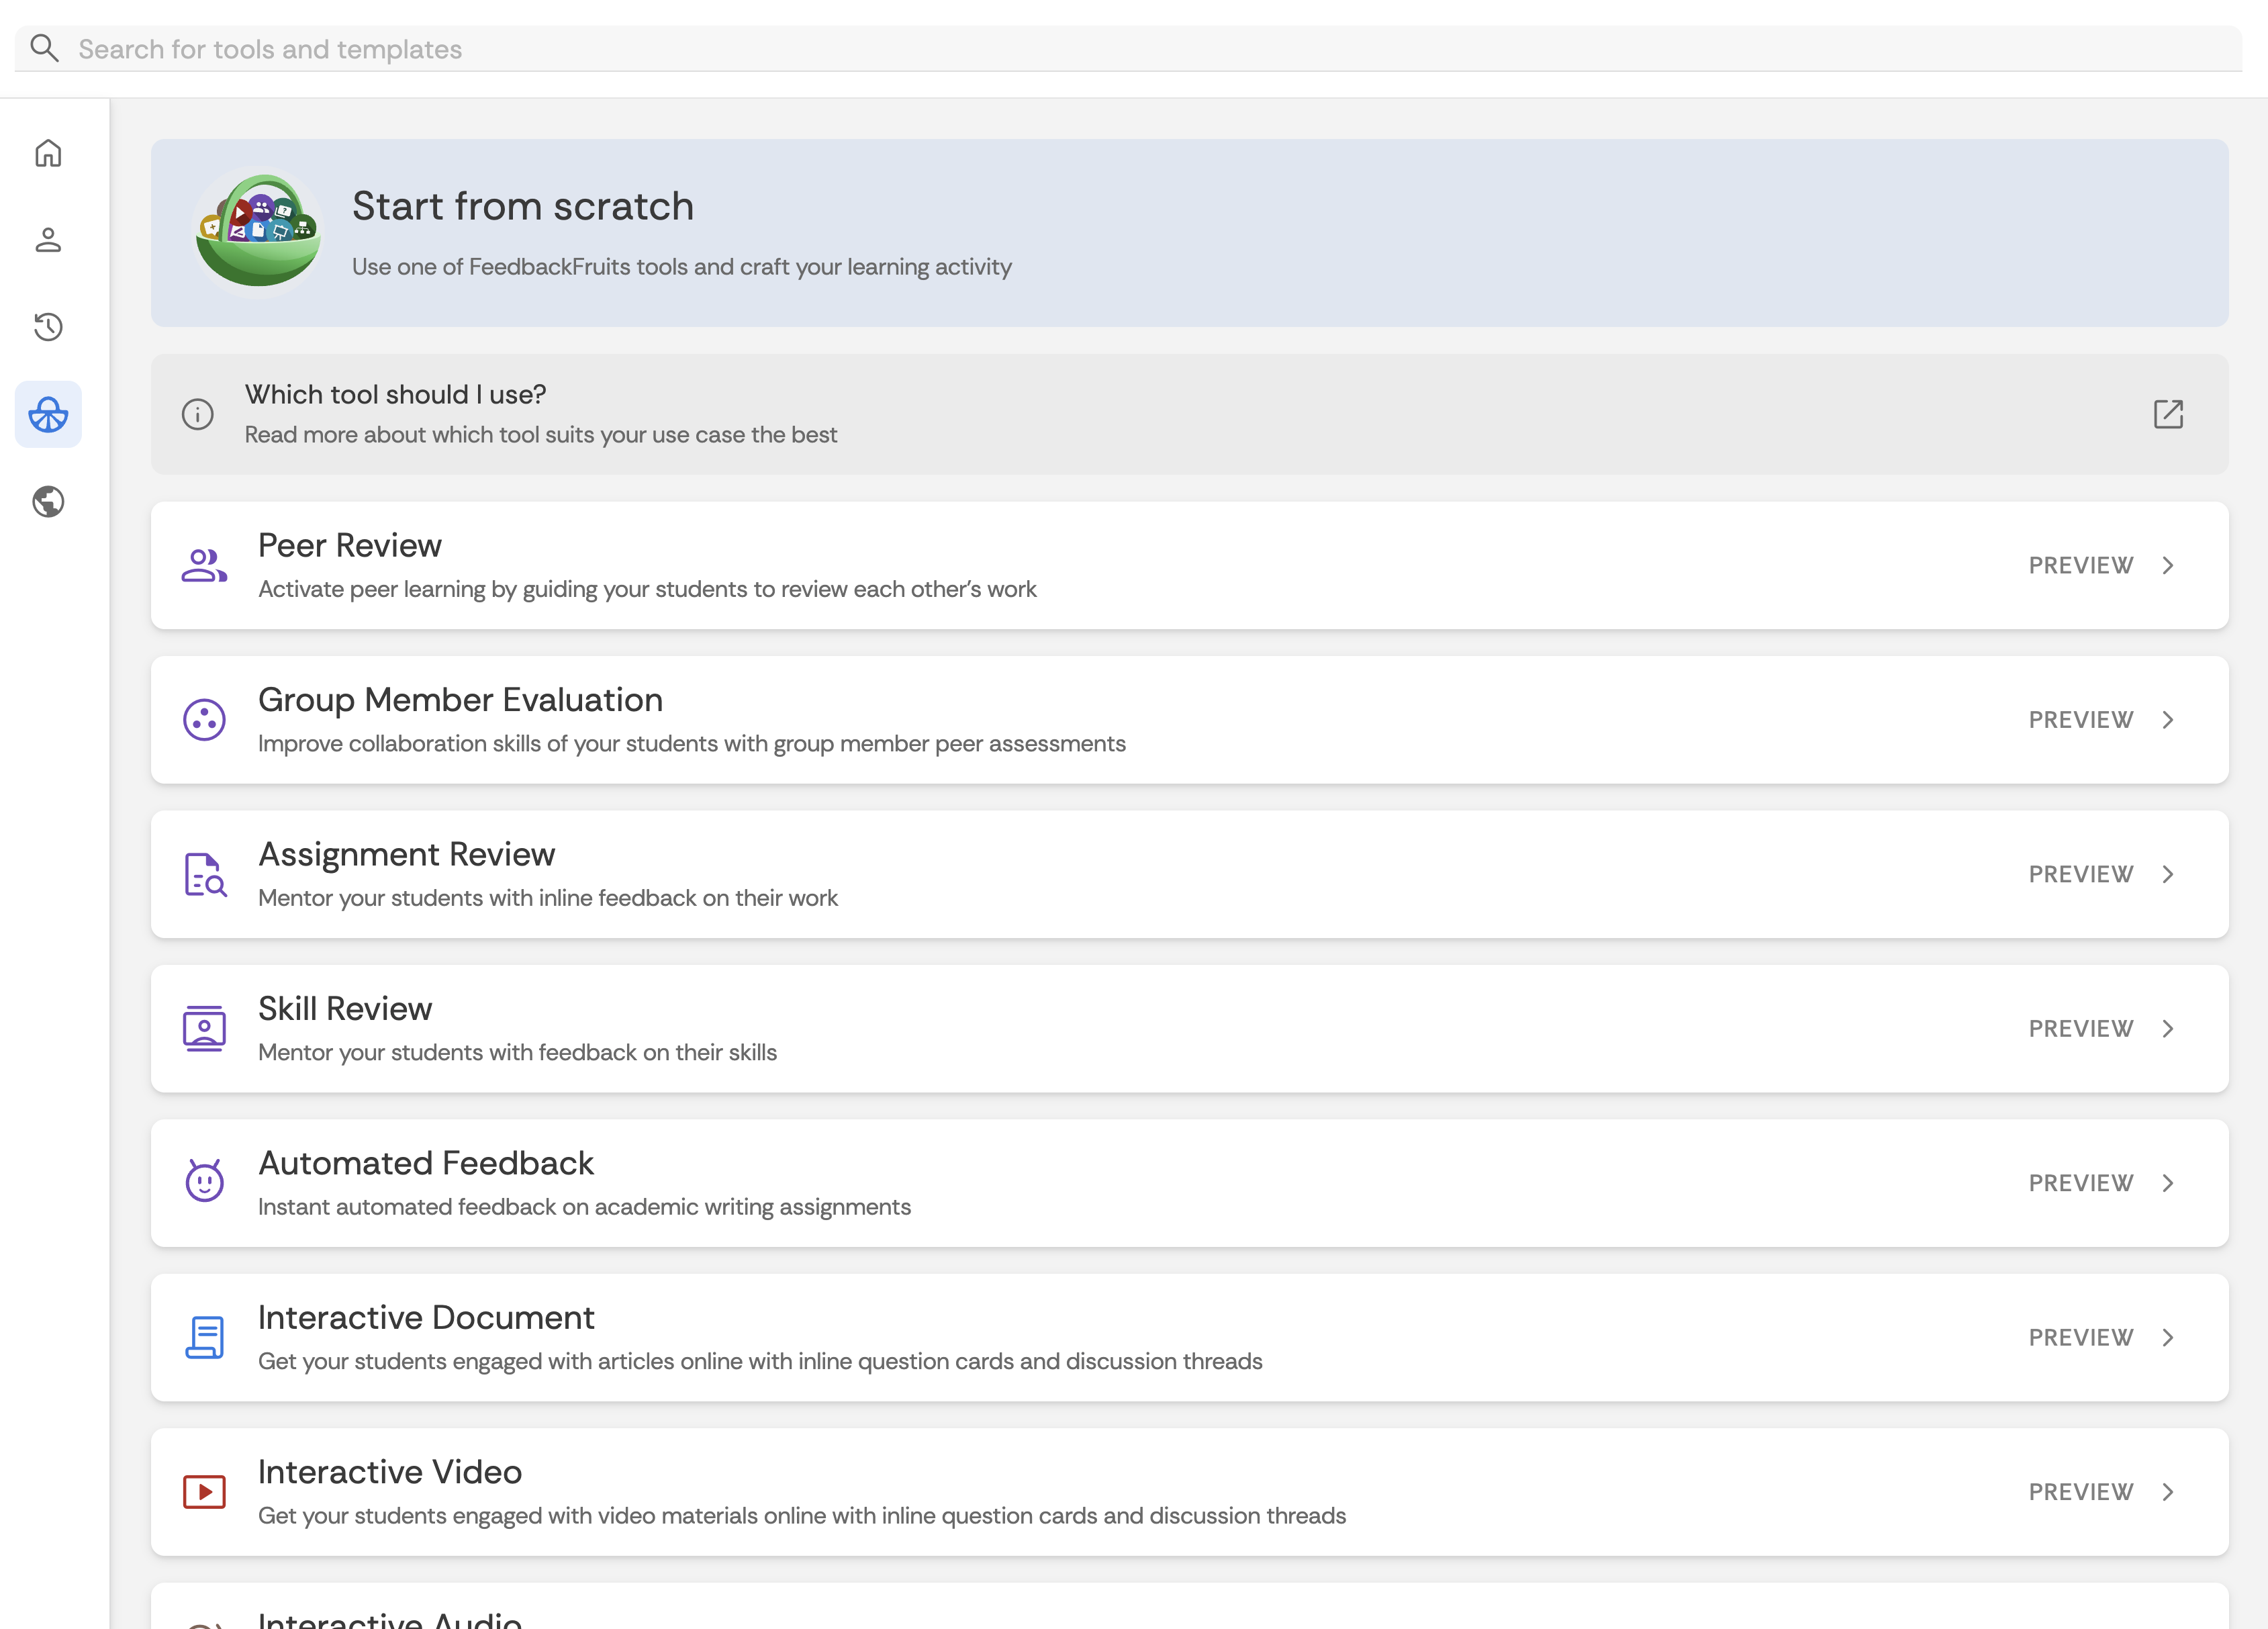Preview the Automated Feedback tool
The image size is (2268, 1629).
2081,1183
